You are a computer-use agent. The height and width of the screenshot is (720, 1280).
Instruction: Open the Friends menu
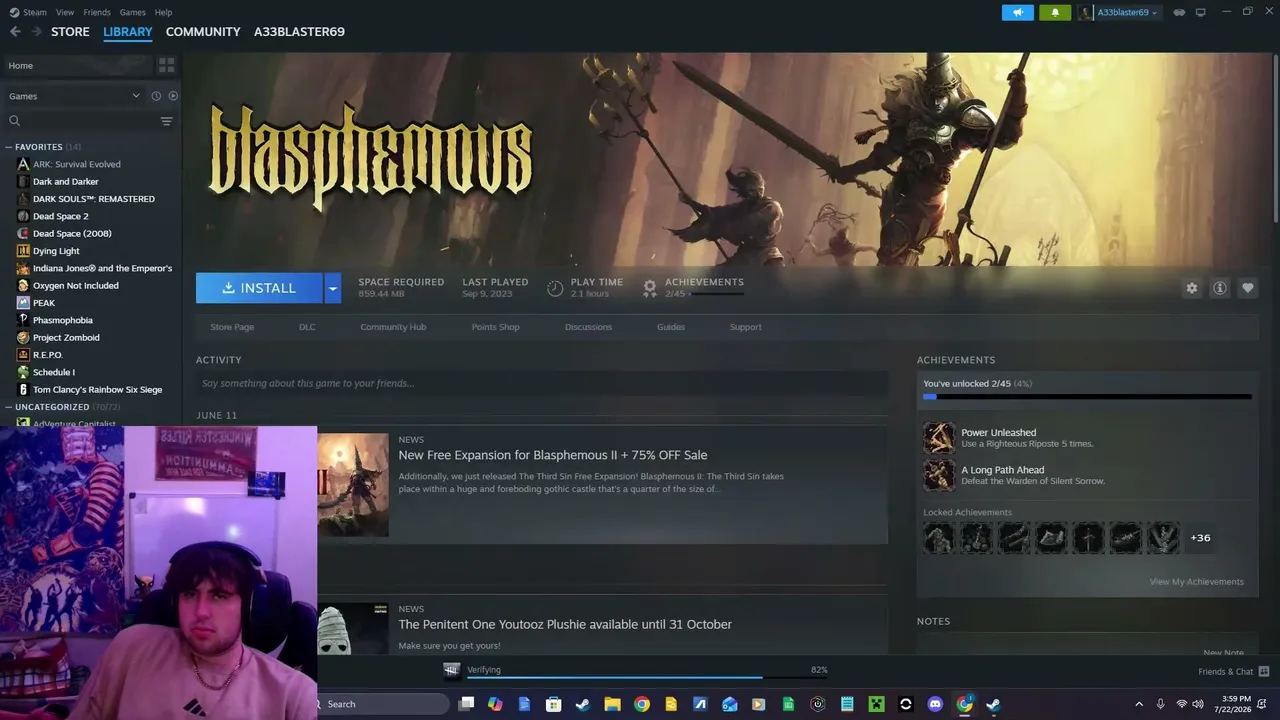[97, 12]
